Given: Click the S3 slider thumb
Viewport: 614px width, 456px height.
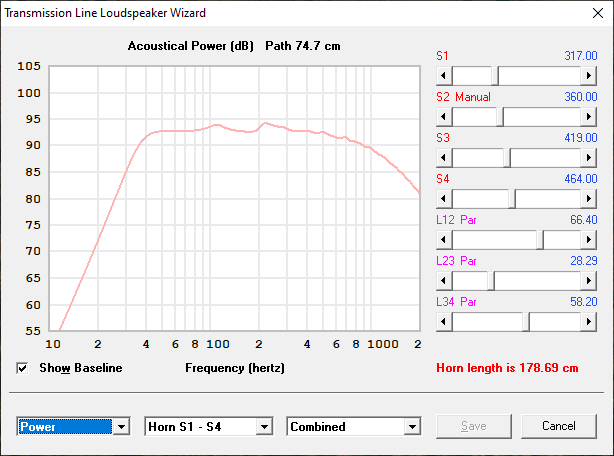Looking at the screenshot, I should tap(507, 158).
